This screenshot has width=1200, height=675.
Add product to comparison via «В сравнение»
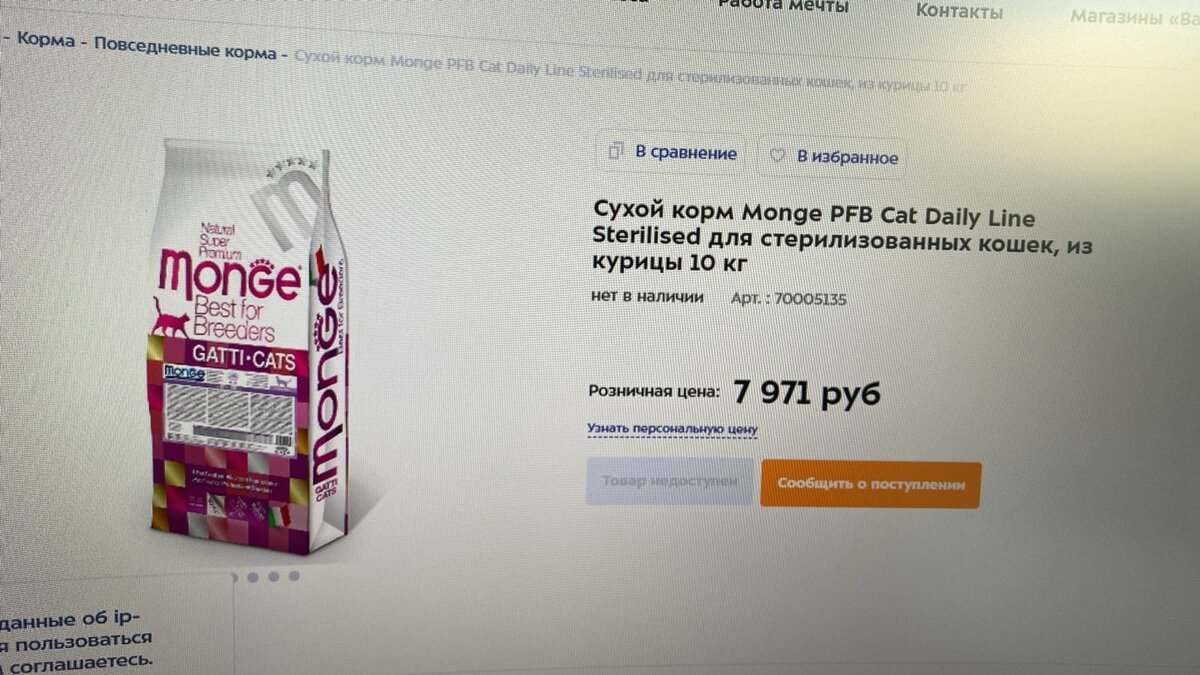[x=672, y=153]
